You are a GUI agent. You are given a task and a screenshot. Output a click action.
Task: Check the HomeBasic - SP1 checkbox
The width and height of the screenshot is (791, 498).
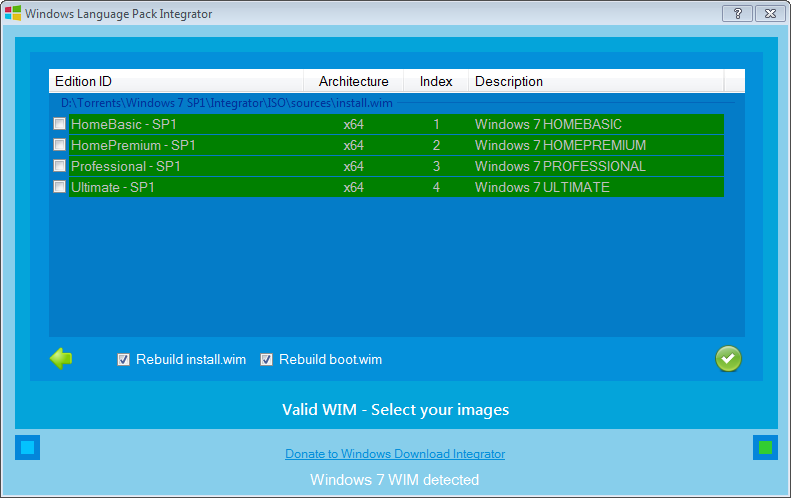(x=60, y=124)
